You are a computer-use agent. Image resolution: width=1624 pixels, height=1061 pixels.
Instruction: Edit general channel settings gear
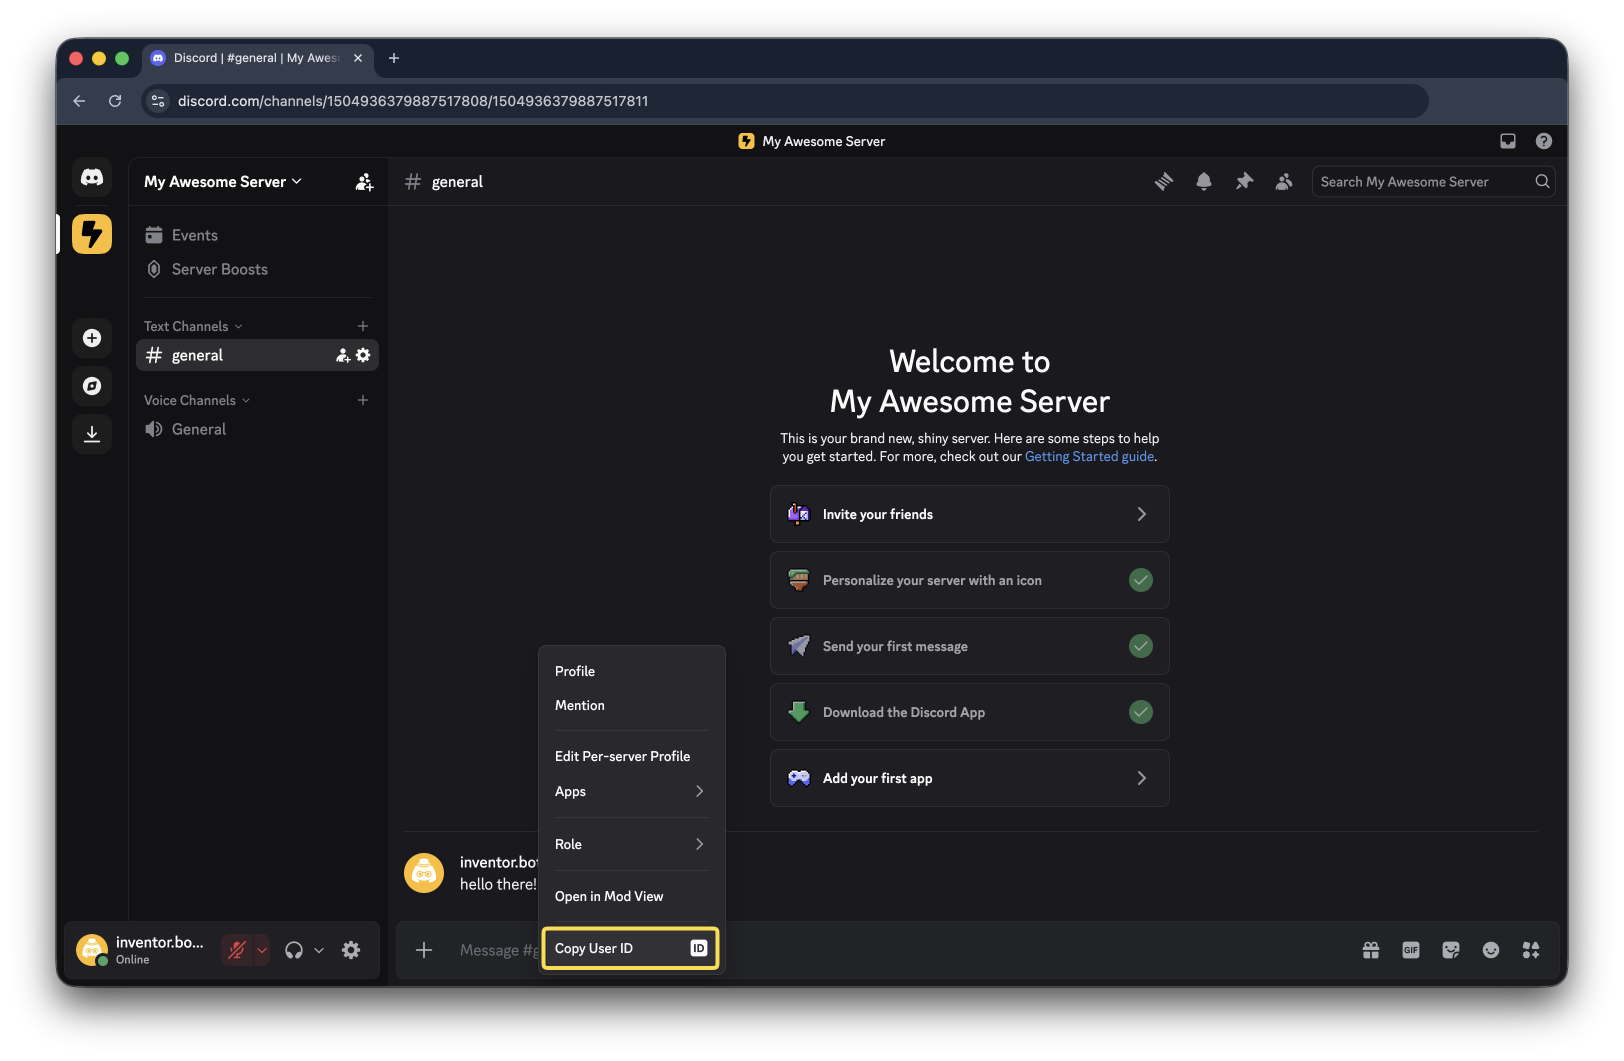(x=363, y=355)
